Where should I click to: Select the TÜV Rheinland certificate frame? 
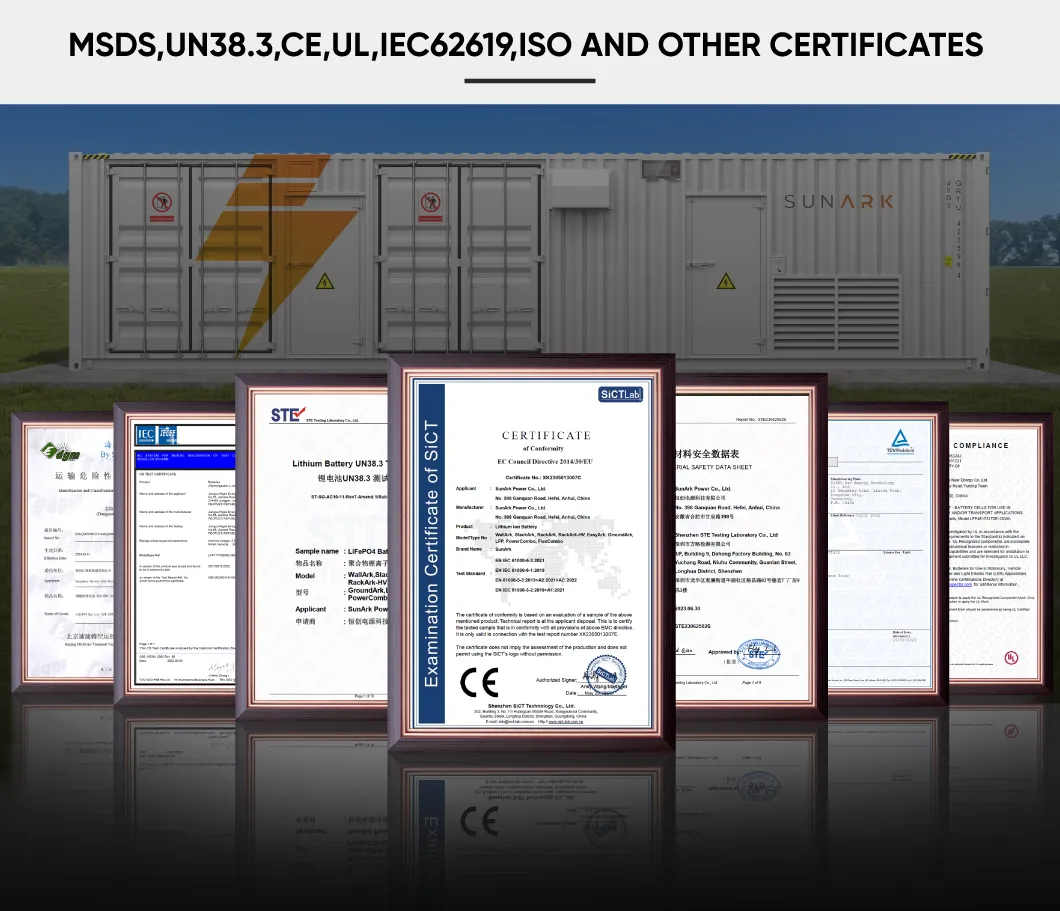pyautogui.click(x=888, y=554)
